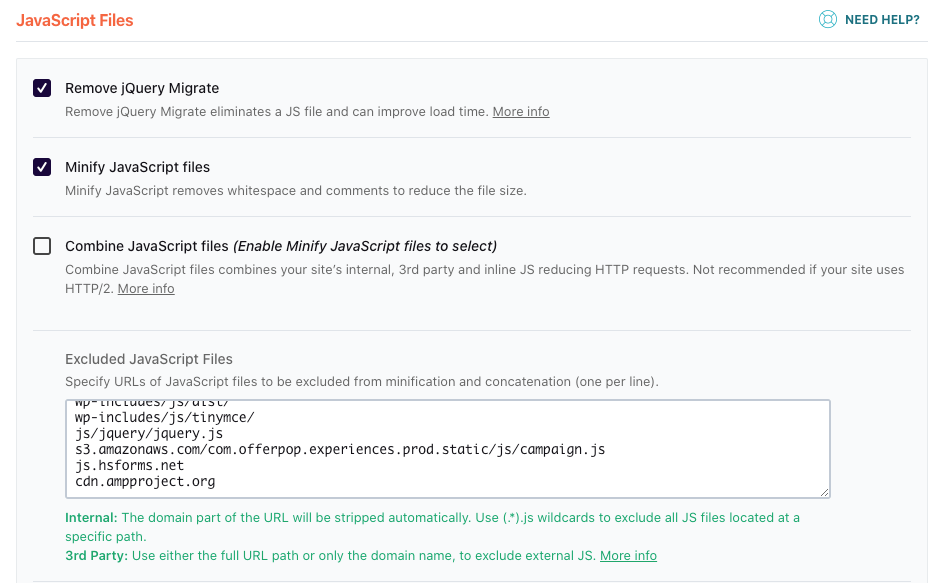The height and width of the screenshot is (583, 931).
Task: Click the green Internal hint text
Action: (90, 518)
